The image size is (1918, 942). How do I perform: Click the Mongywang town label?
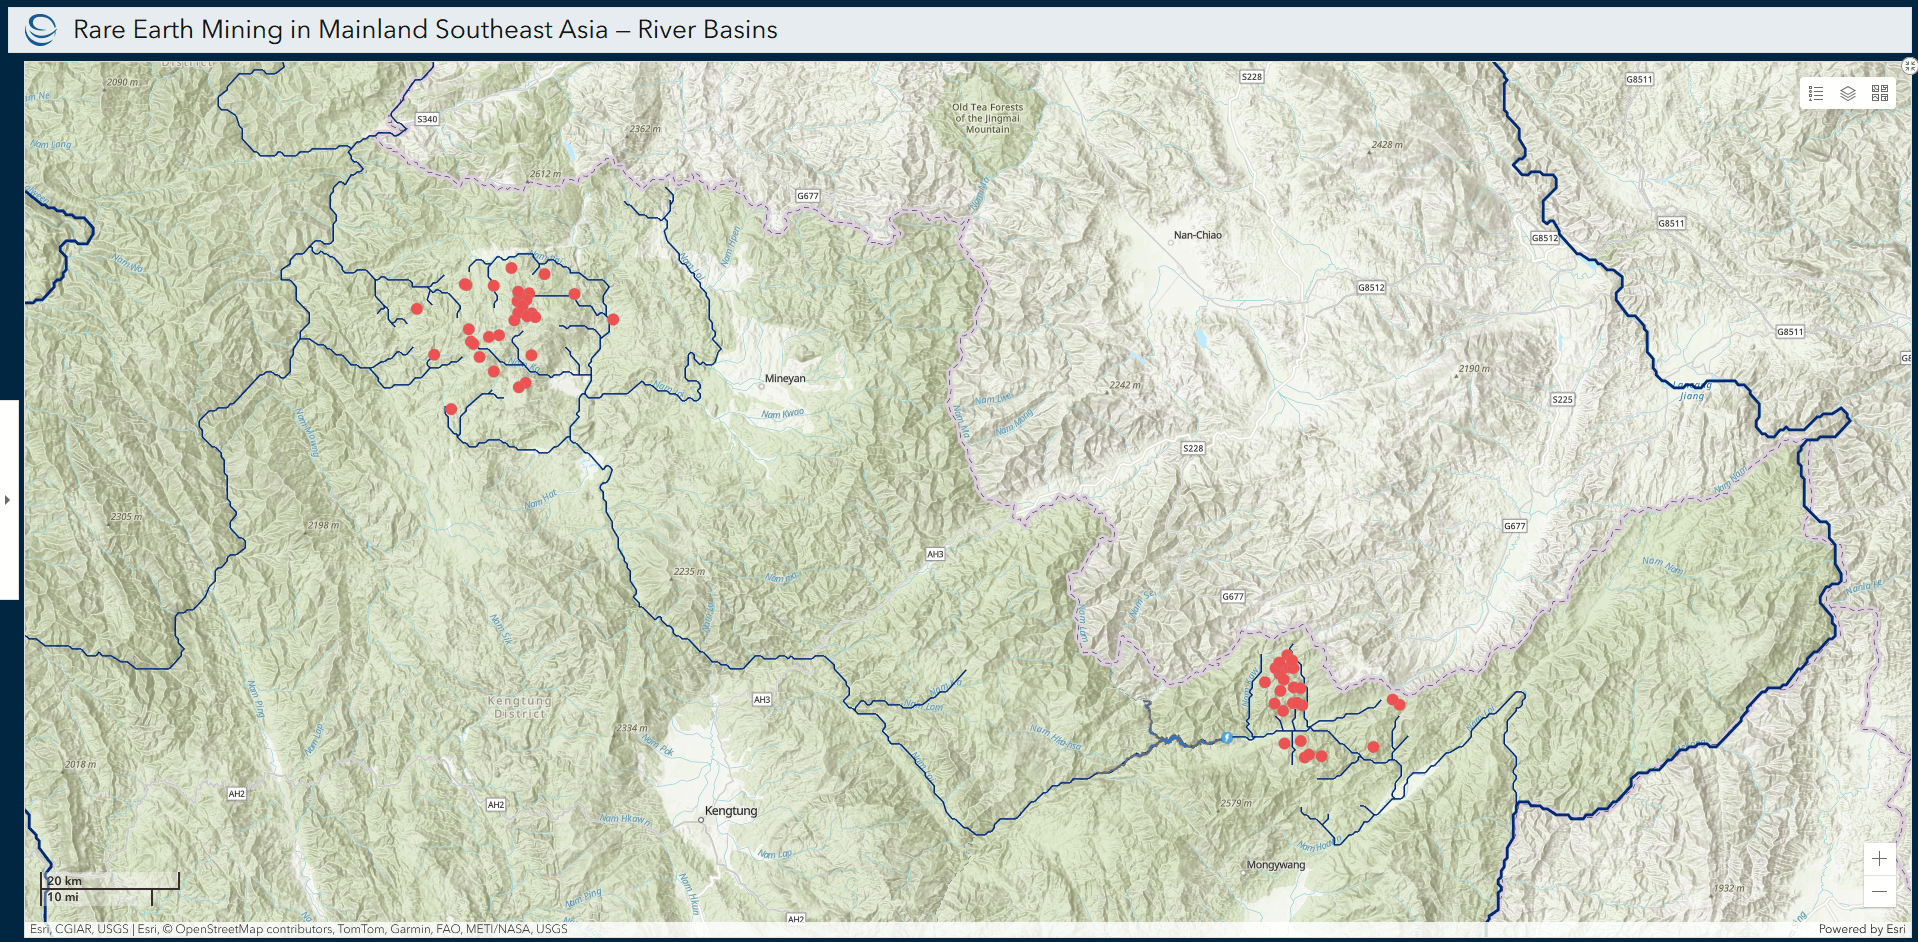(1275, 865)
